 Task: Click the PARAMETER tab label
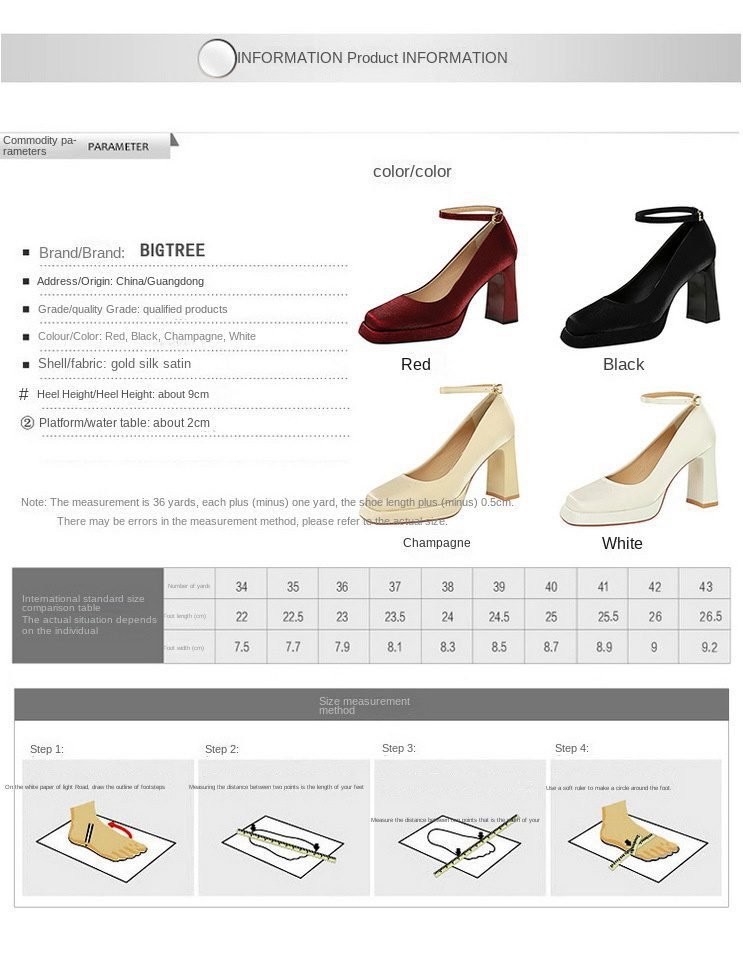pyautogui.click(x=118, y=147)
